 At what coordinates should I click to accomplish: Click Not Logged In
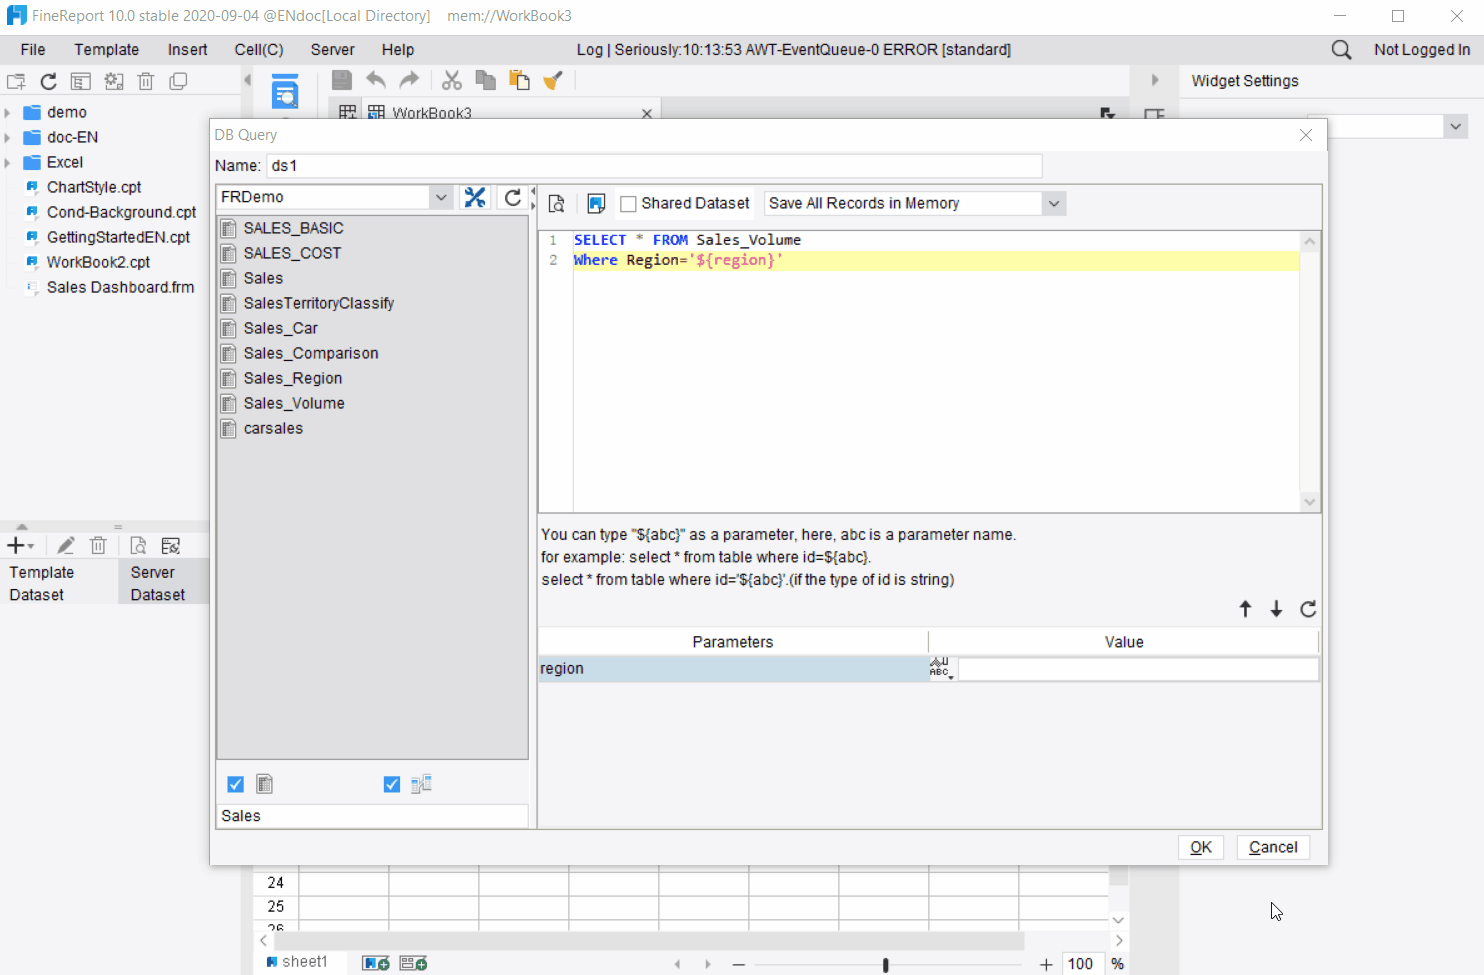point(1421,49)
